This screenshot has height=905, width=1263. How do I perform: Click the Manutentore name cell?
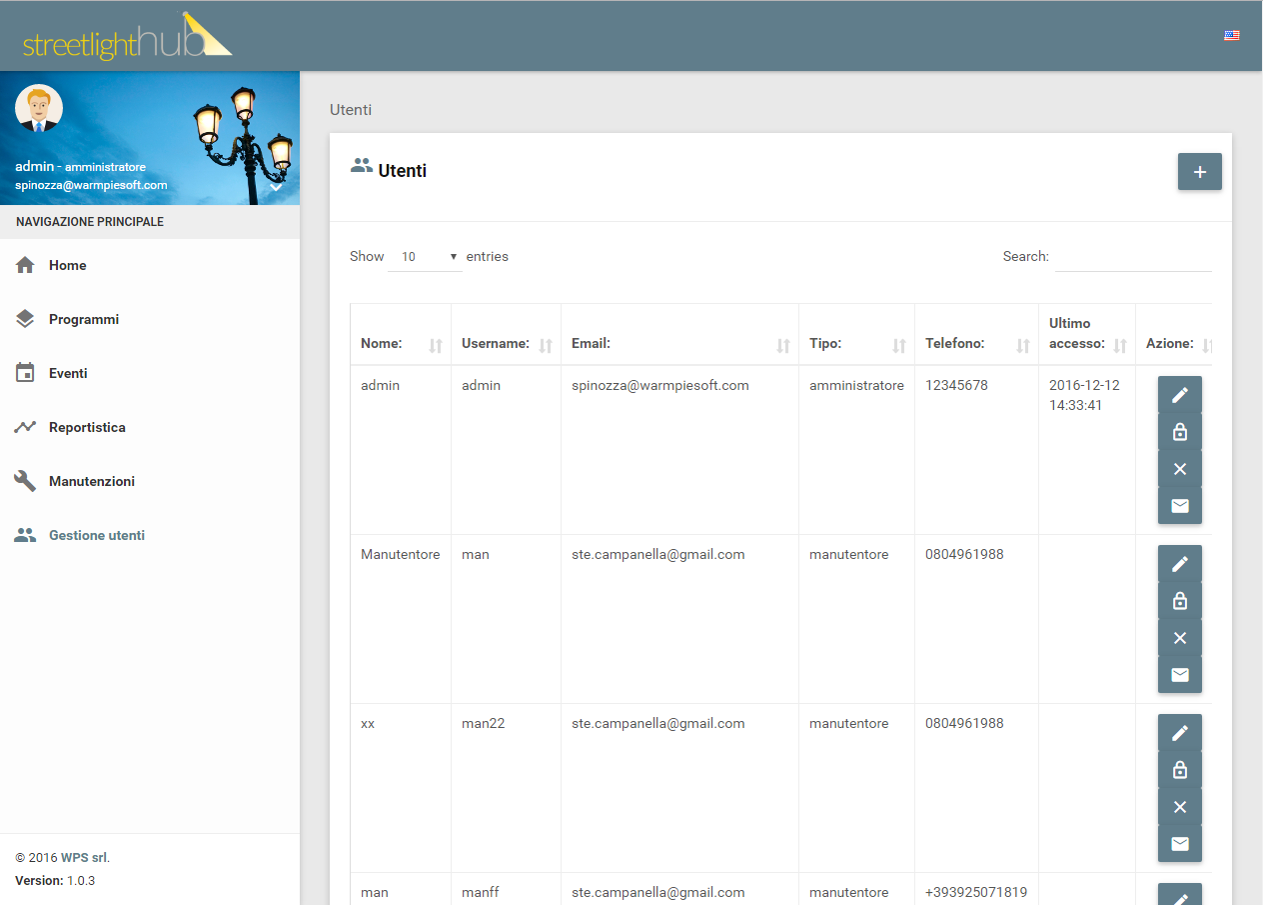[400, 554]
